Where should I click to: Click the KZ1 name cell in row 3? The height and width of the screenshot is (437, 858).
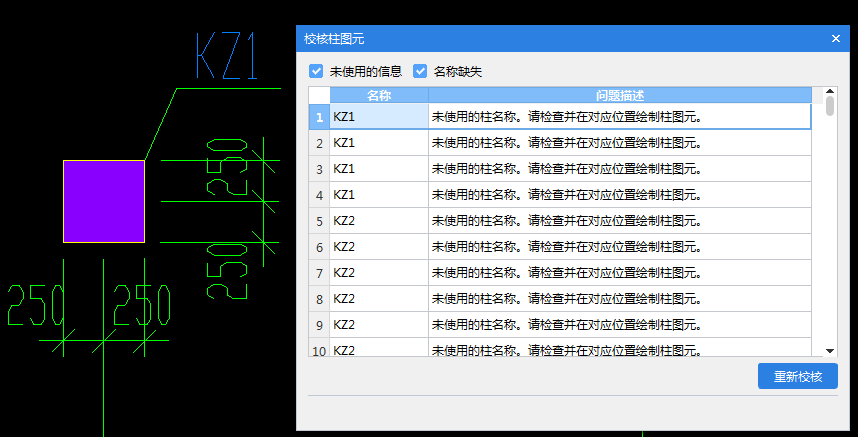click(x=379, y=169)
